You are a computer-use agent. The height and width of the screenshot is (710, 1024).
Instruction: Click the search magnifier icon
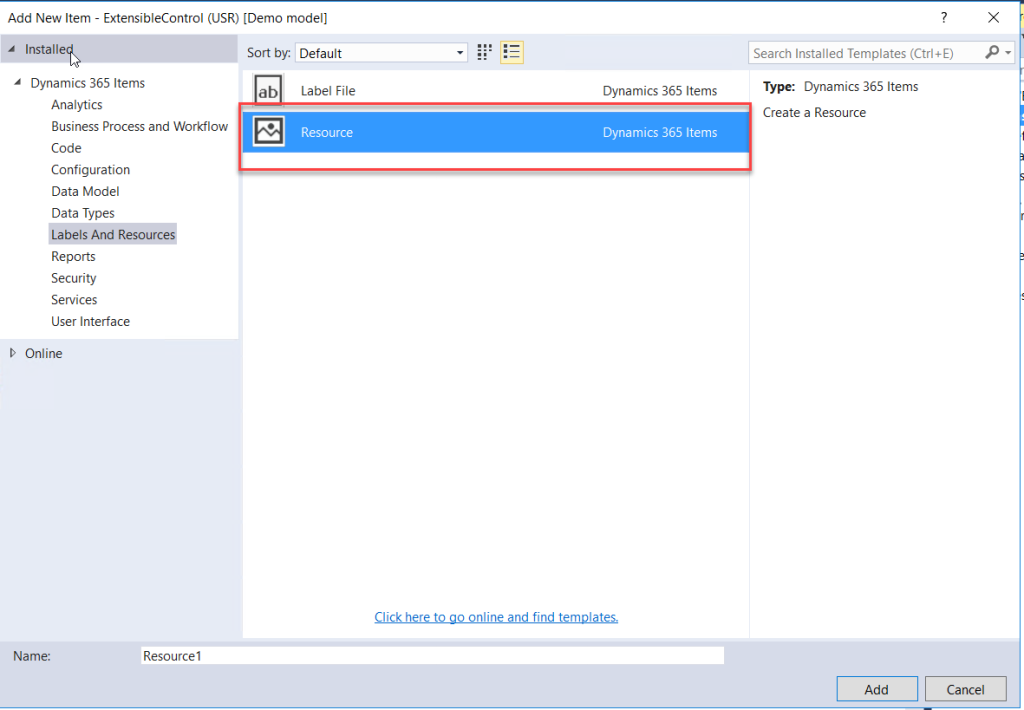(x=992, y=52)
